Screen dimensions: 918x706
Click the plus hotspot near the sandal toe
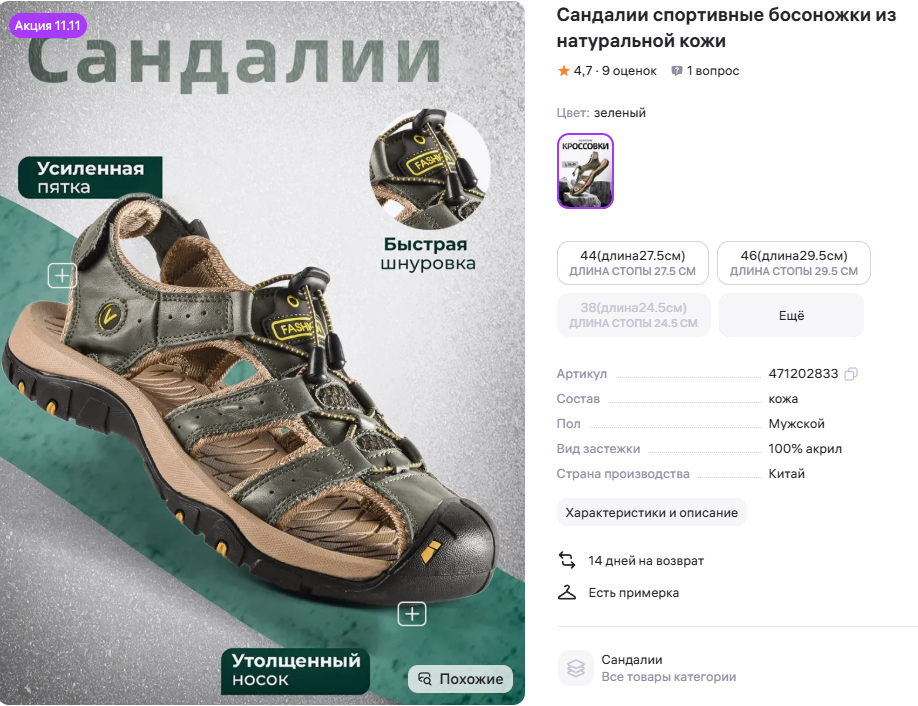(412, 614)
